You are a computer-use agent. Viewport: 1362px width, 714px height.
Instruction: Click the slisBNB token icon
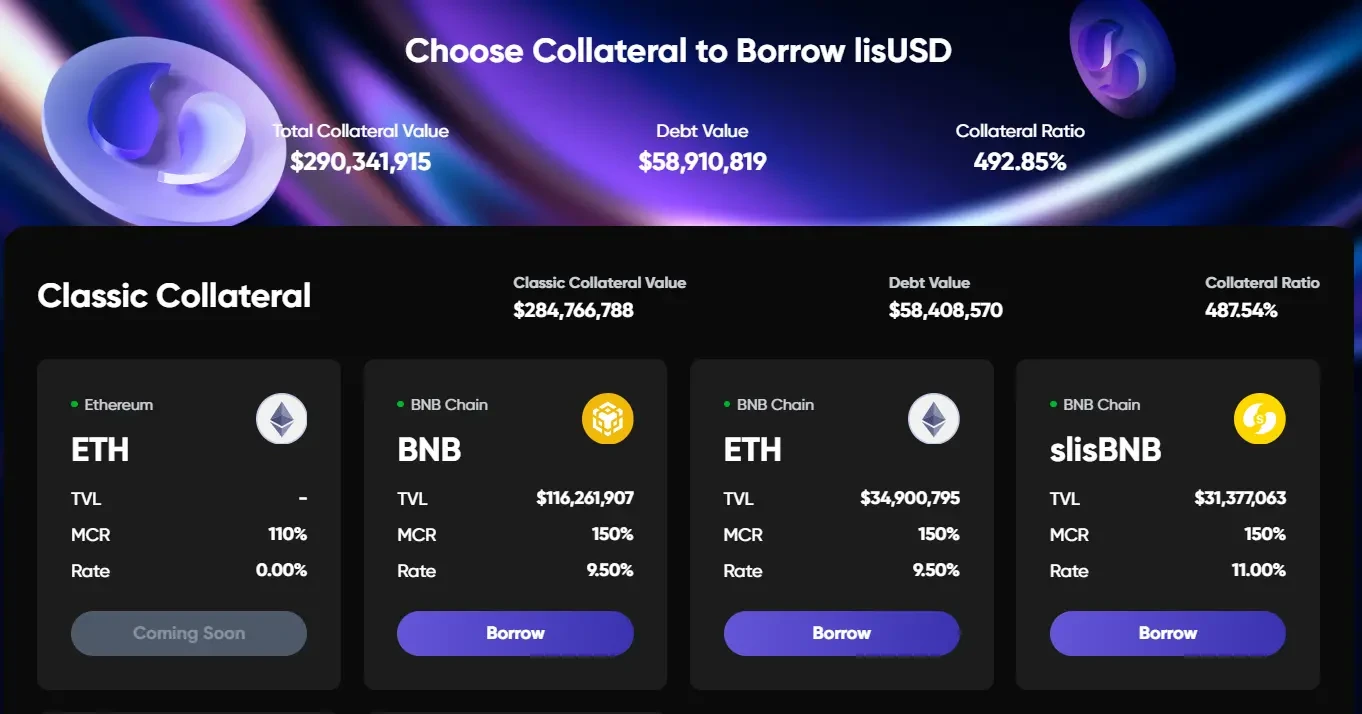[1259, 418]
